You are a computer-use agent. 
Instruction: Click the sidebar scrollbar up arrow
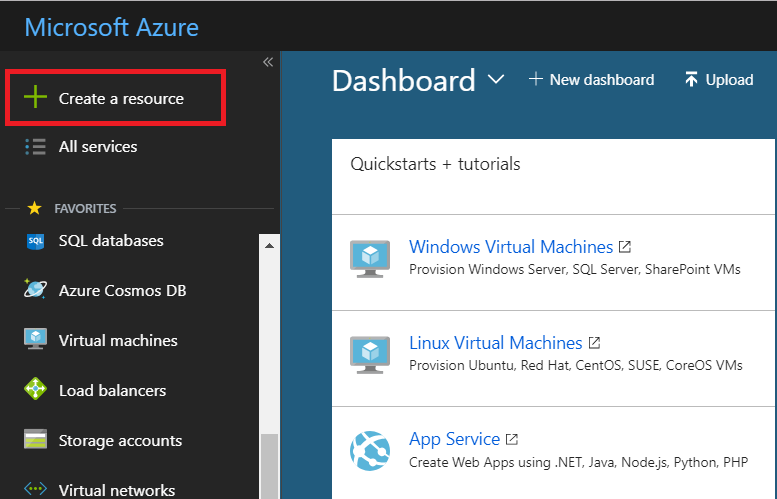tap(269, 245)
